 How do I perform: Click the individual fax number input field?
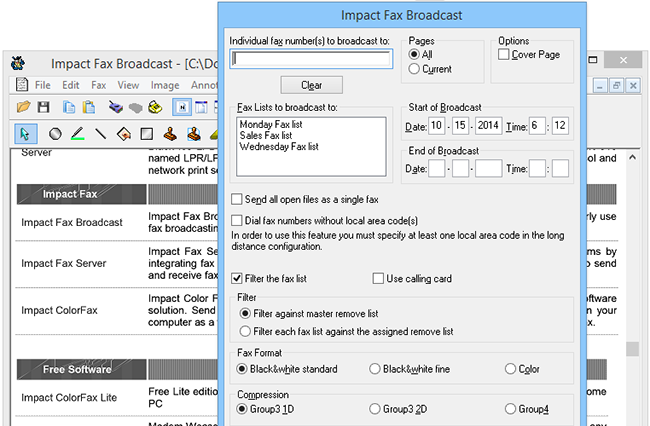tap(310, 59)
